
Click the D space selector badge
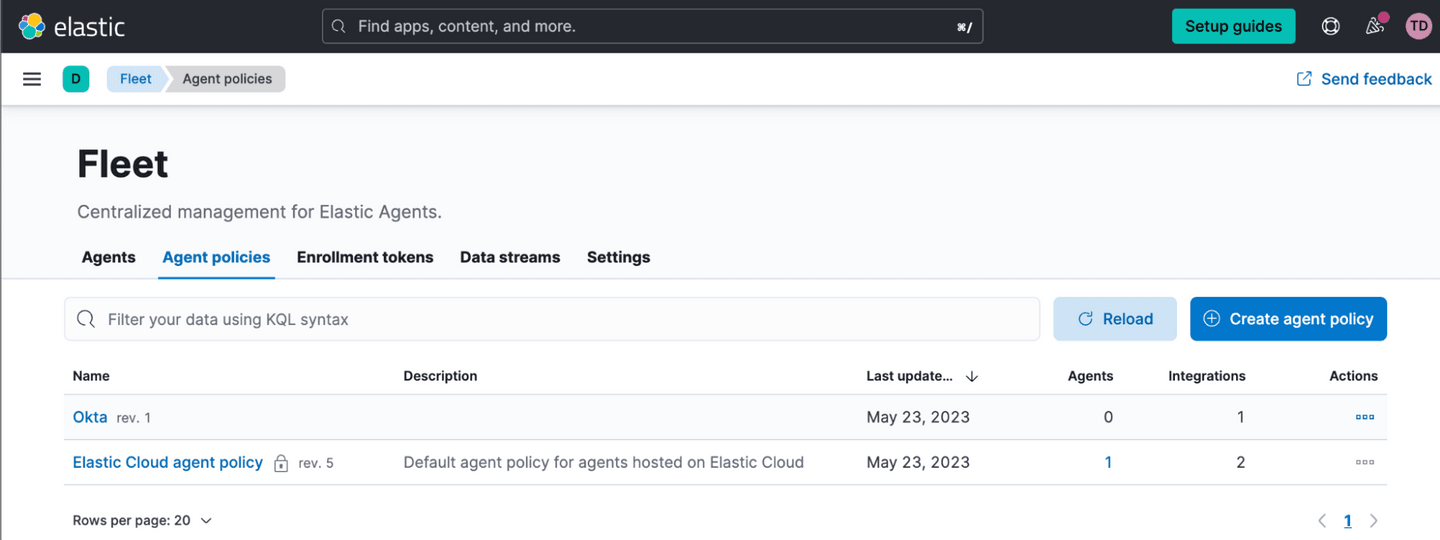pyautogui.click(x=76, y=79)
